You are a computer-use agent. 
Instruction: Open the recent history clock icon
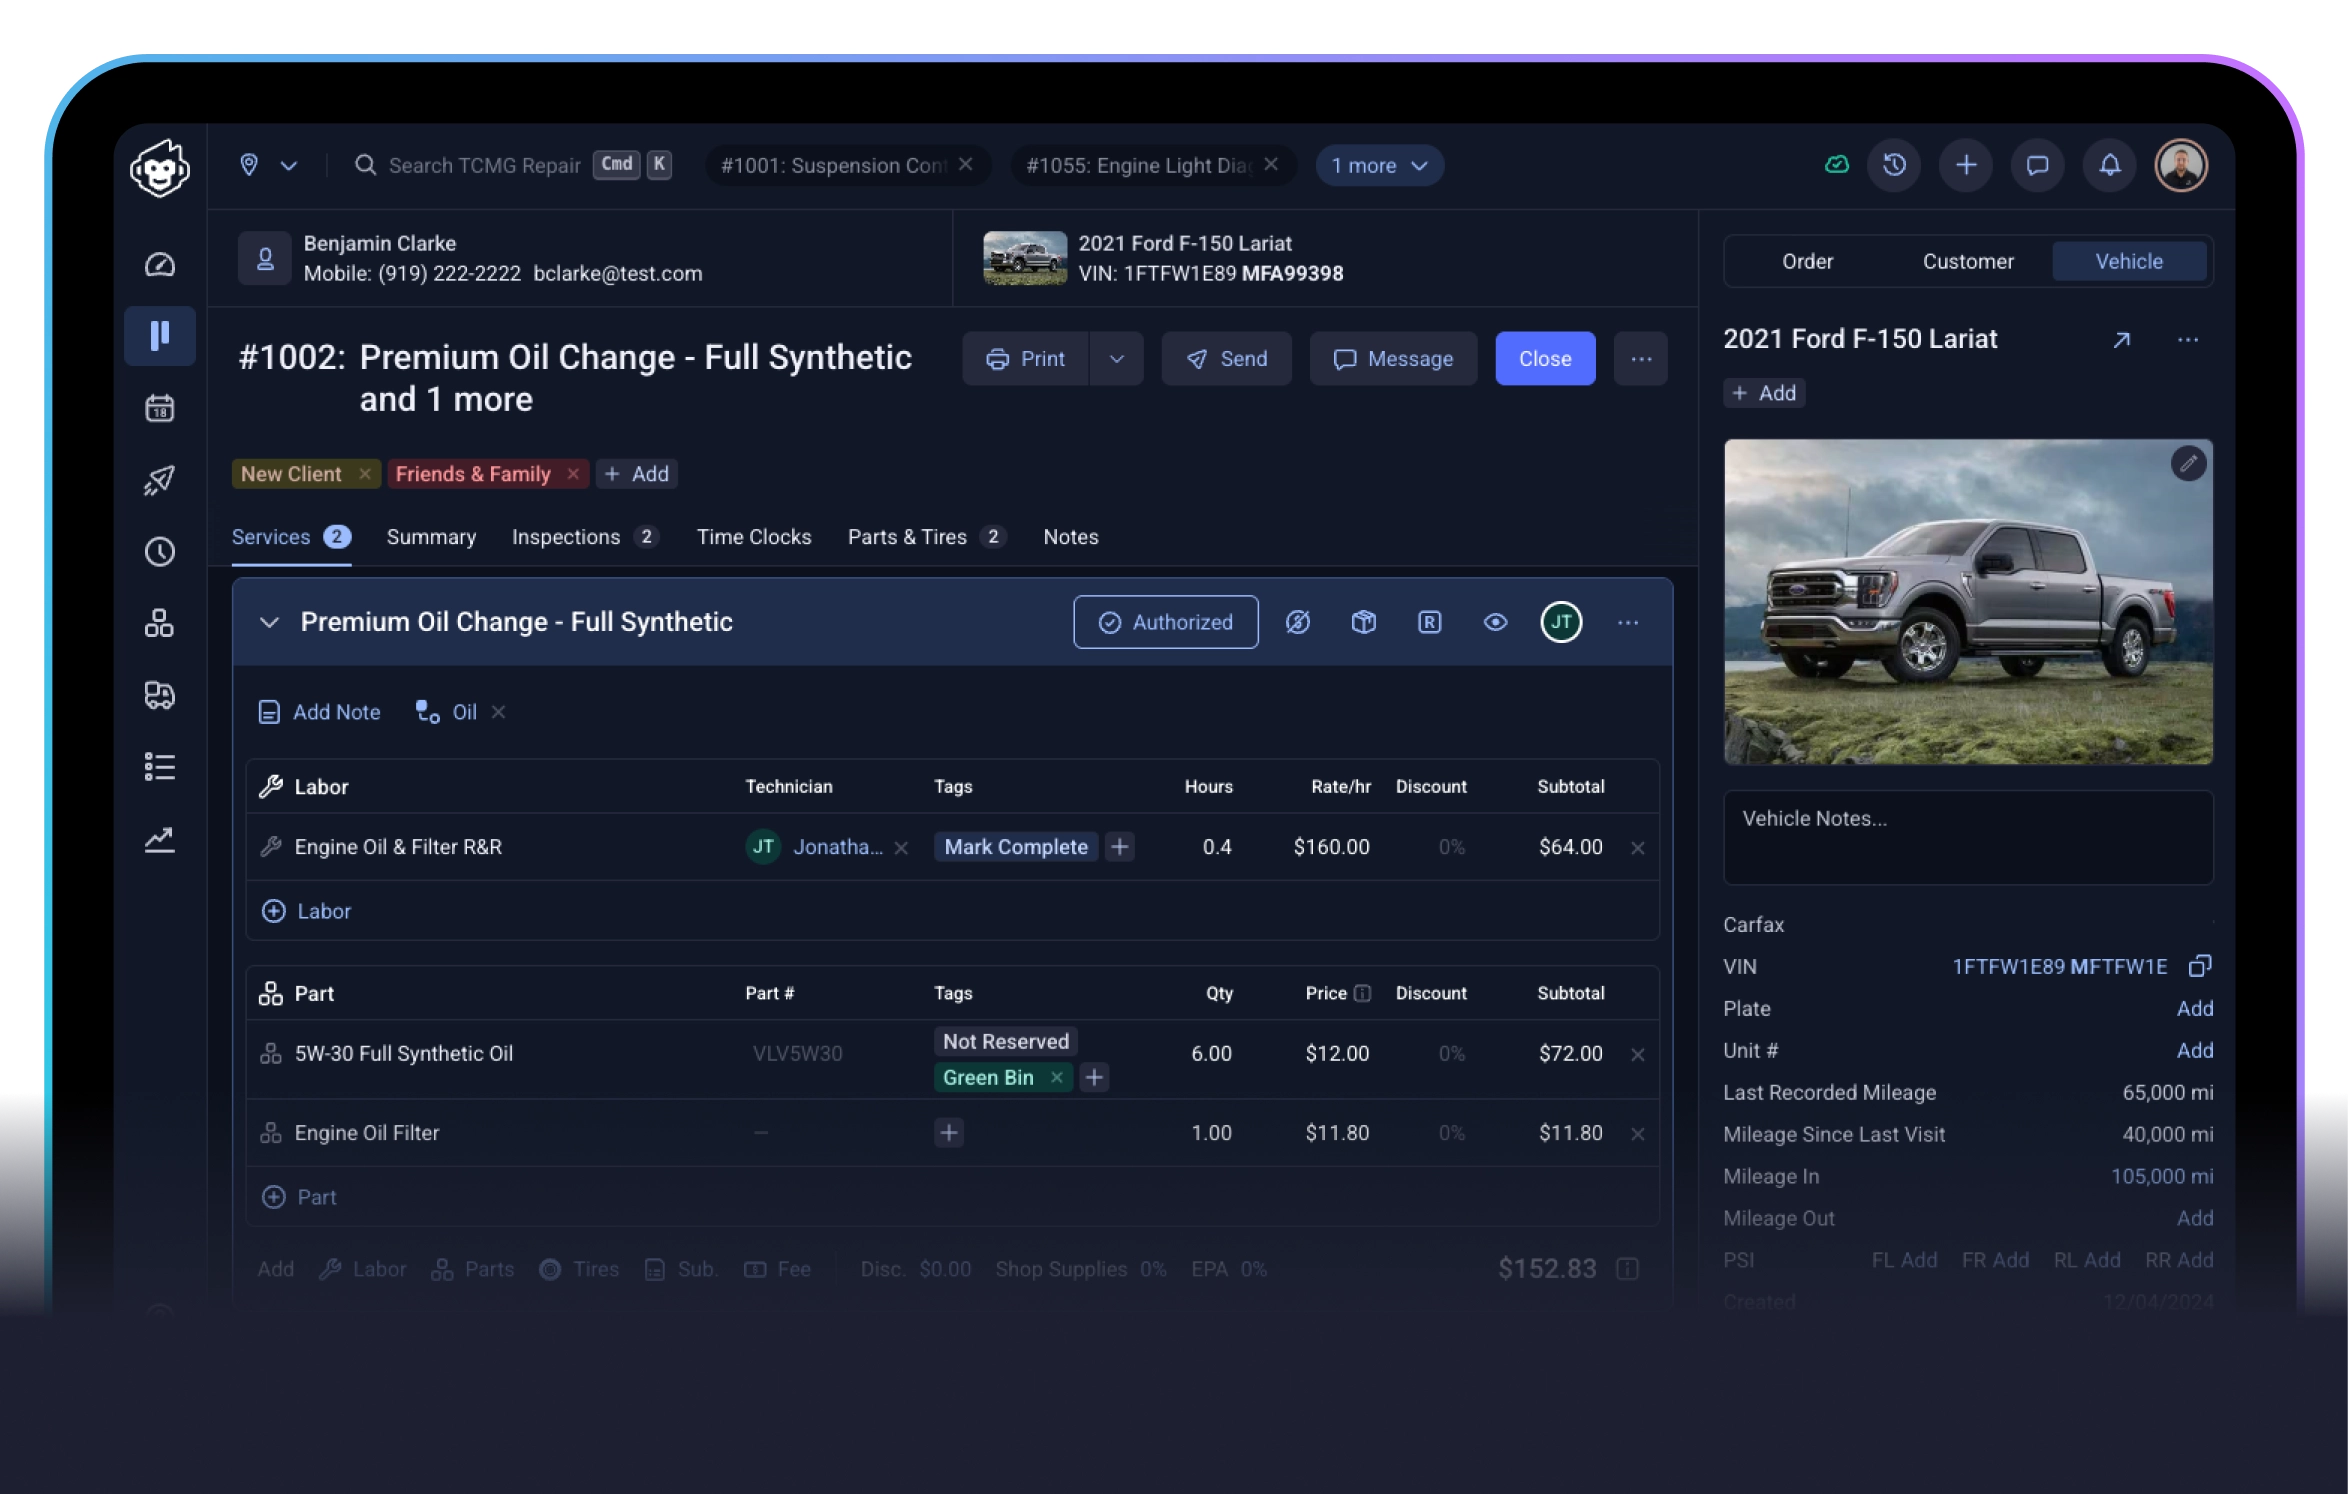point(1894,165)
